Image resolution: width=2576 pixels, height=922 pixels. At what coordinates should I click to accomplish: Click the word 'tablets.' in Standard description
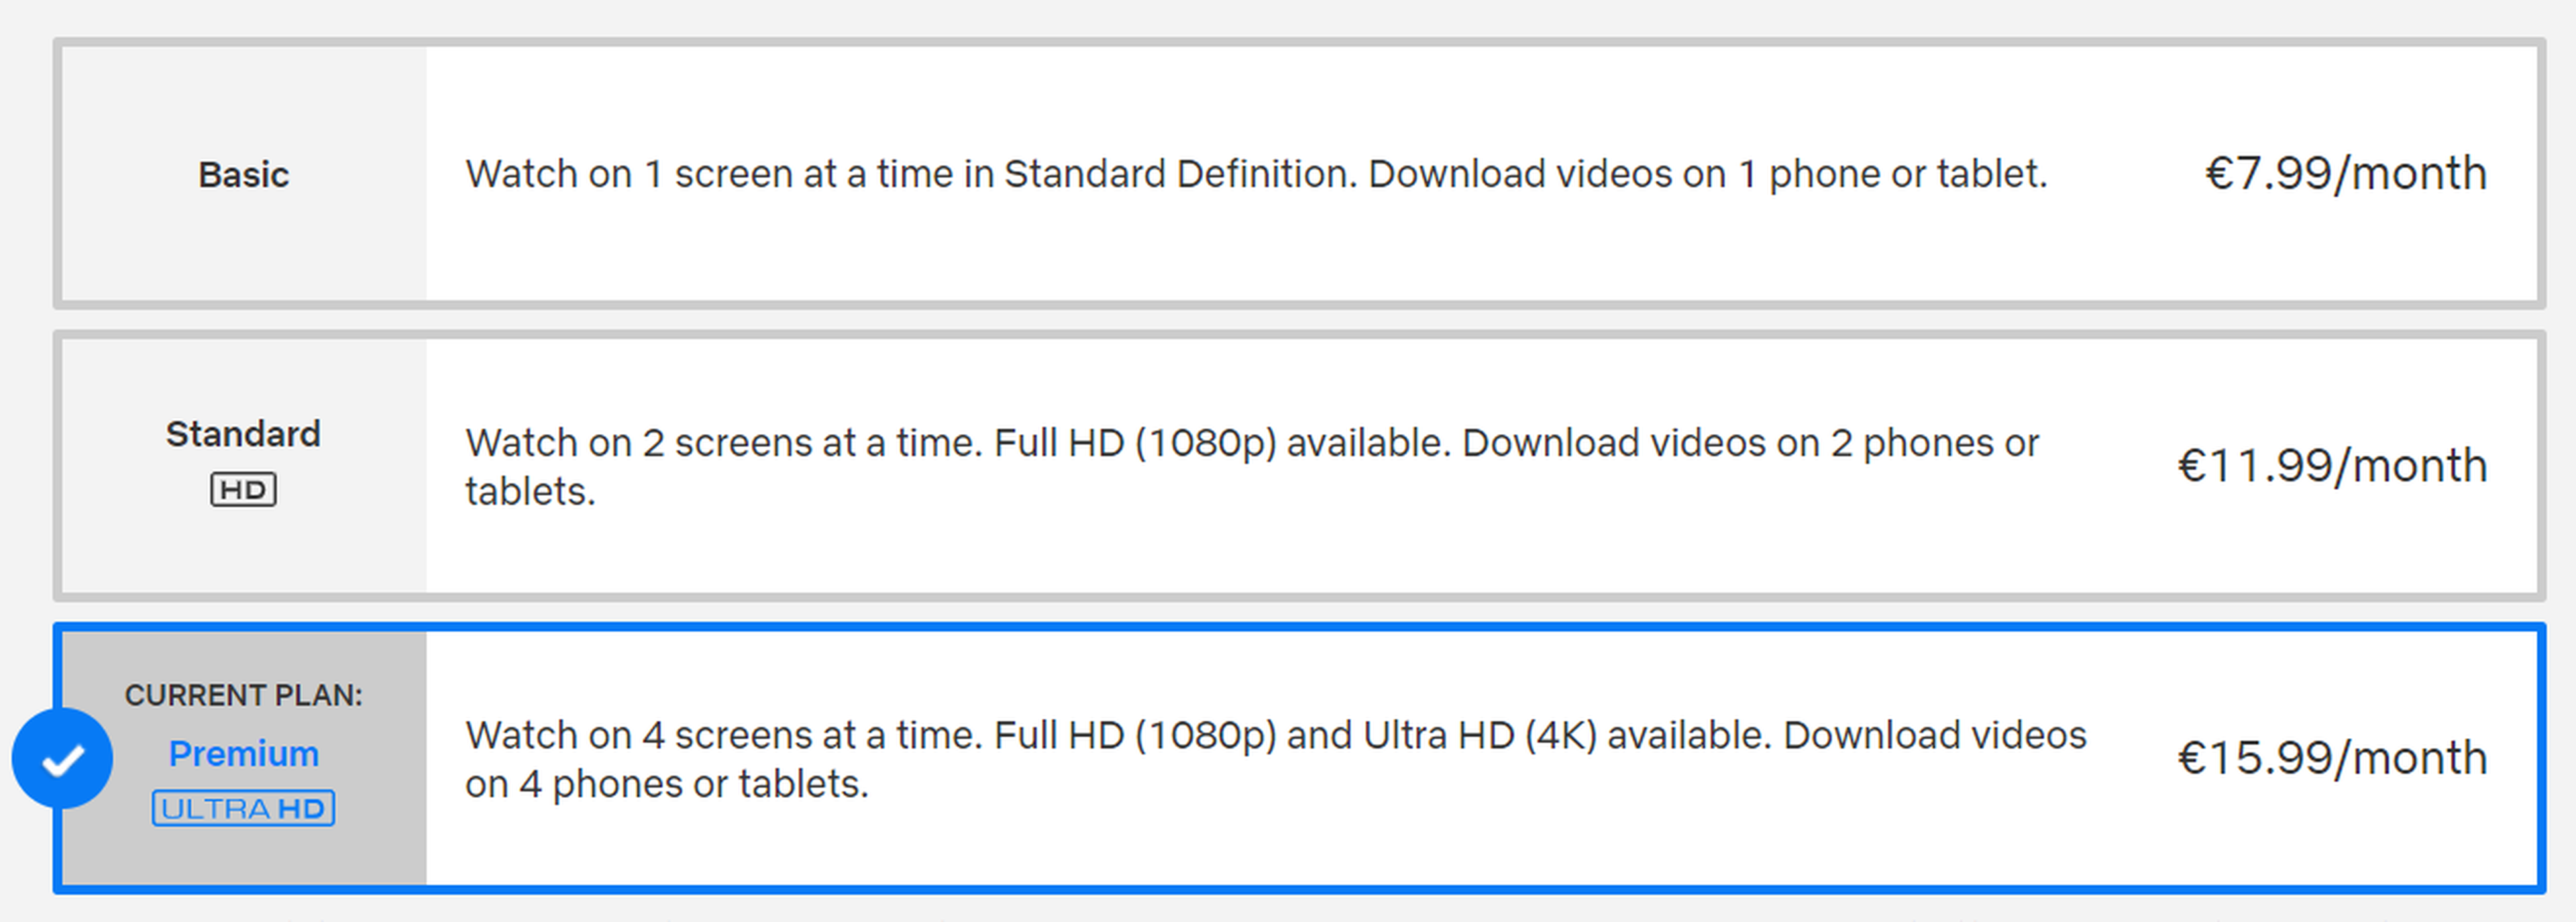point(530,492)
